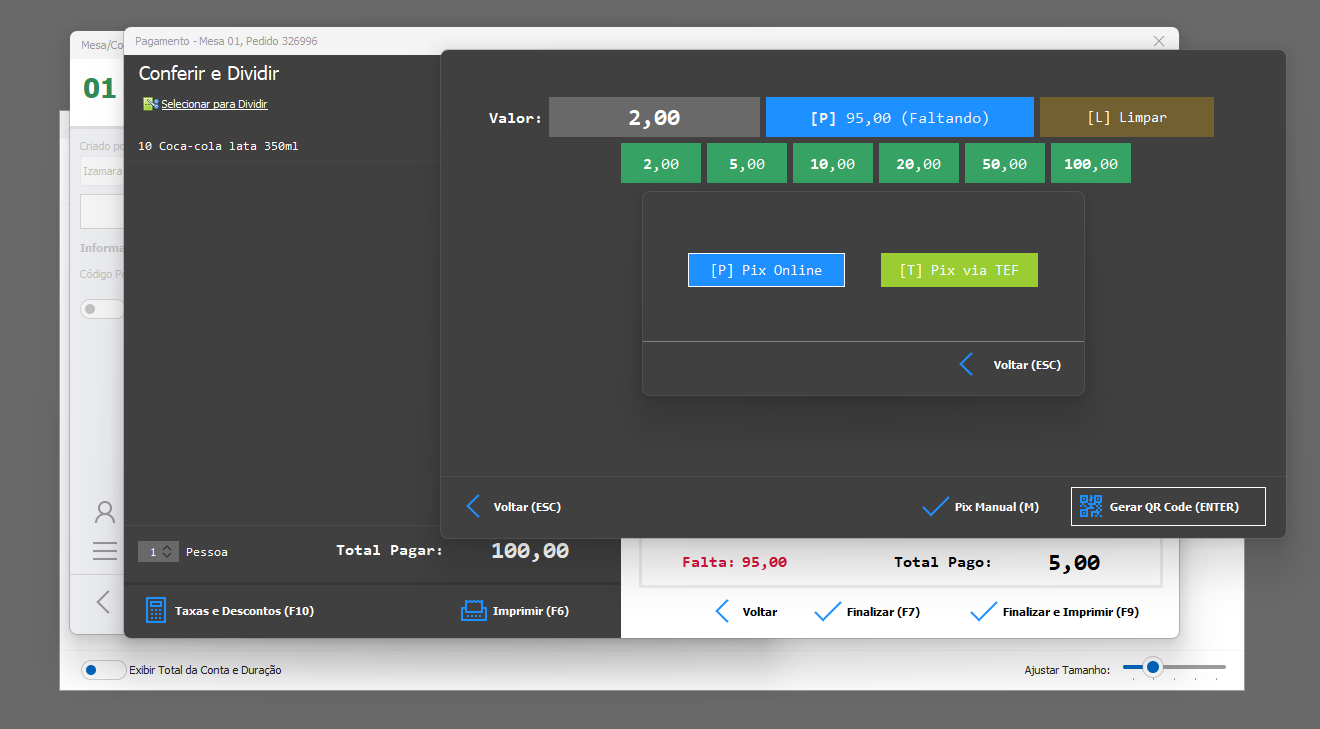The width and height of the screenshot is (1320, 729).
Task: Click the calculator icon for Taxas e Descontos
Action: (x=156, y=610)
